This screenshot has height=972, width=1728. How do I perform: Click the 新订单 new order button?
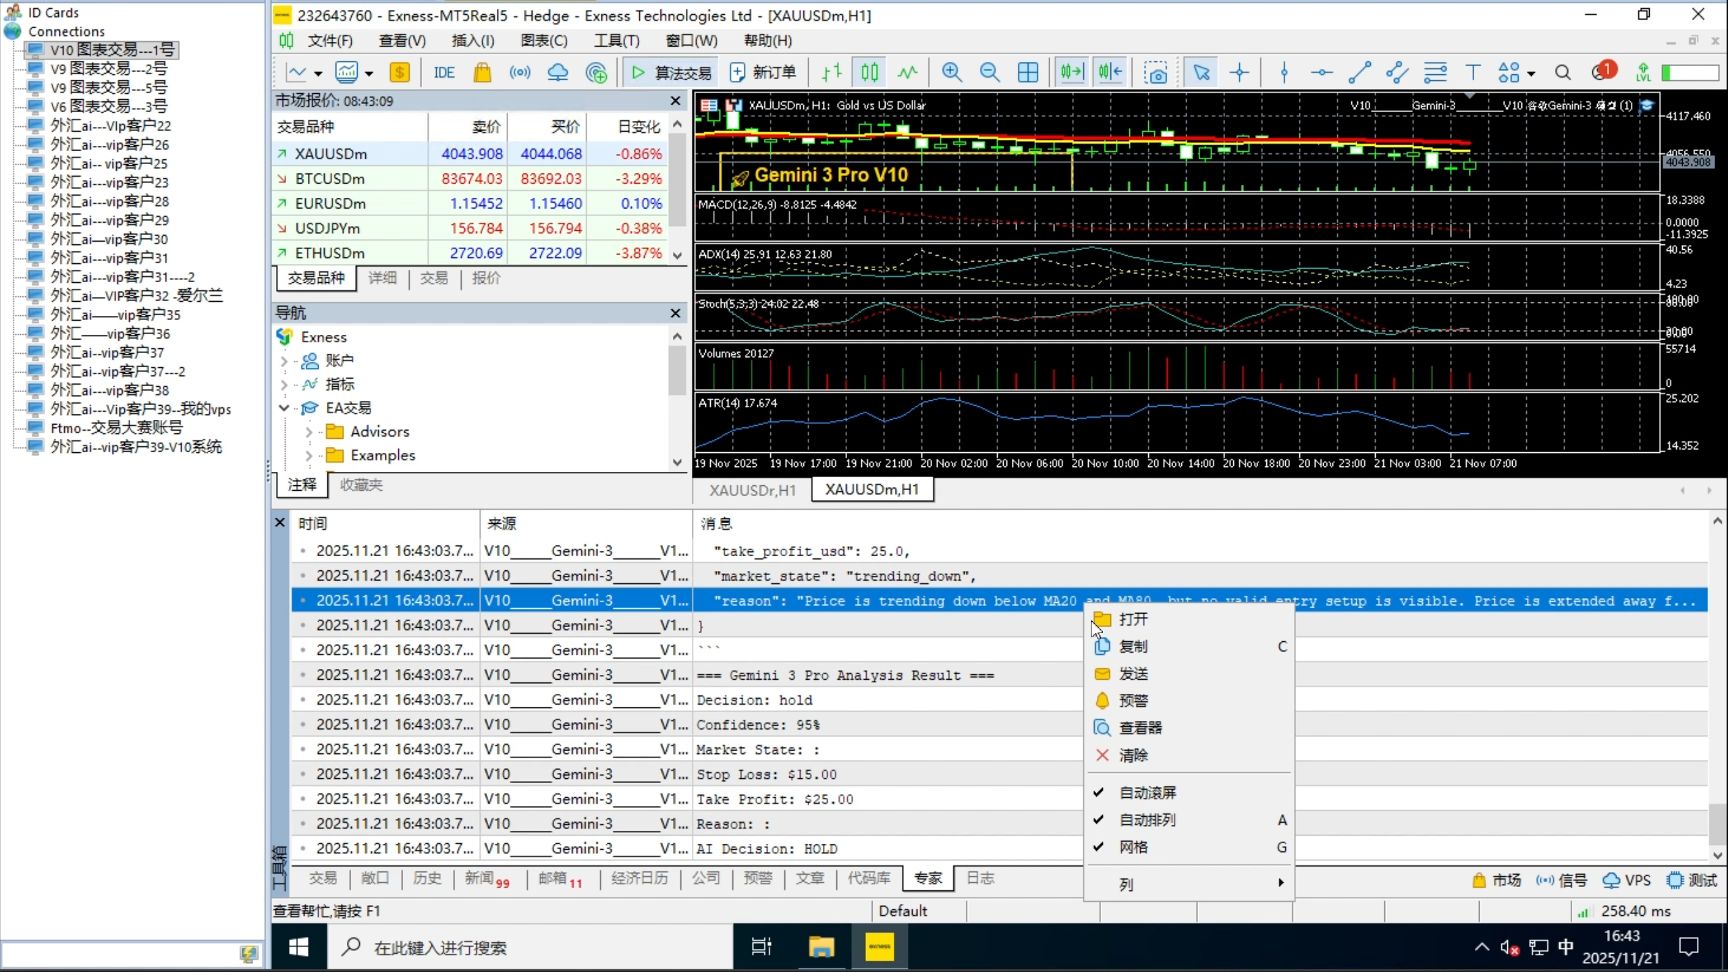click(763, 72)
